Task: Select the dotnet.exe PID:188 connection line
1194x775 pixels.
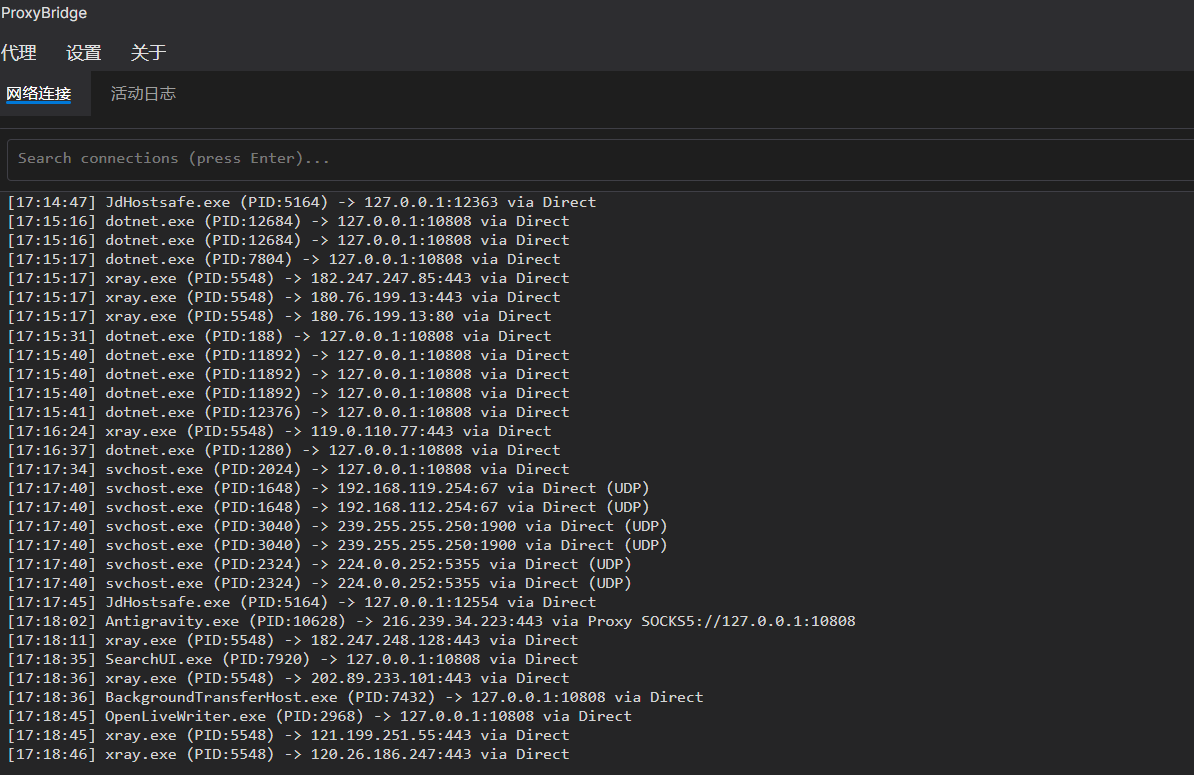Action: coord(279,336)
